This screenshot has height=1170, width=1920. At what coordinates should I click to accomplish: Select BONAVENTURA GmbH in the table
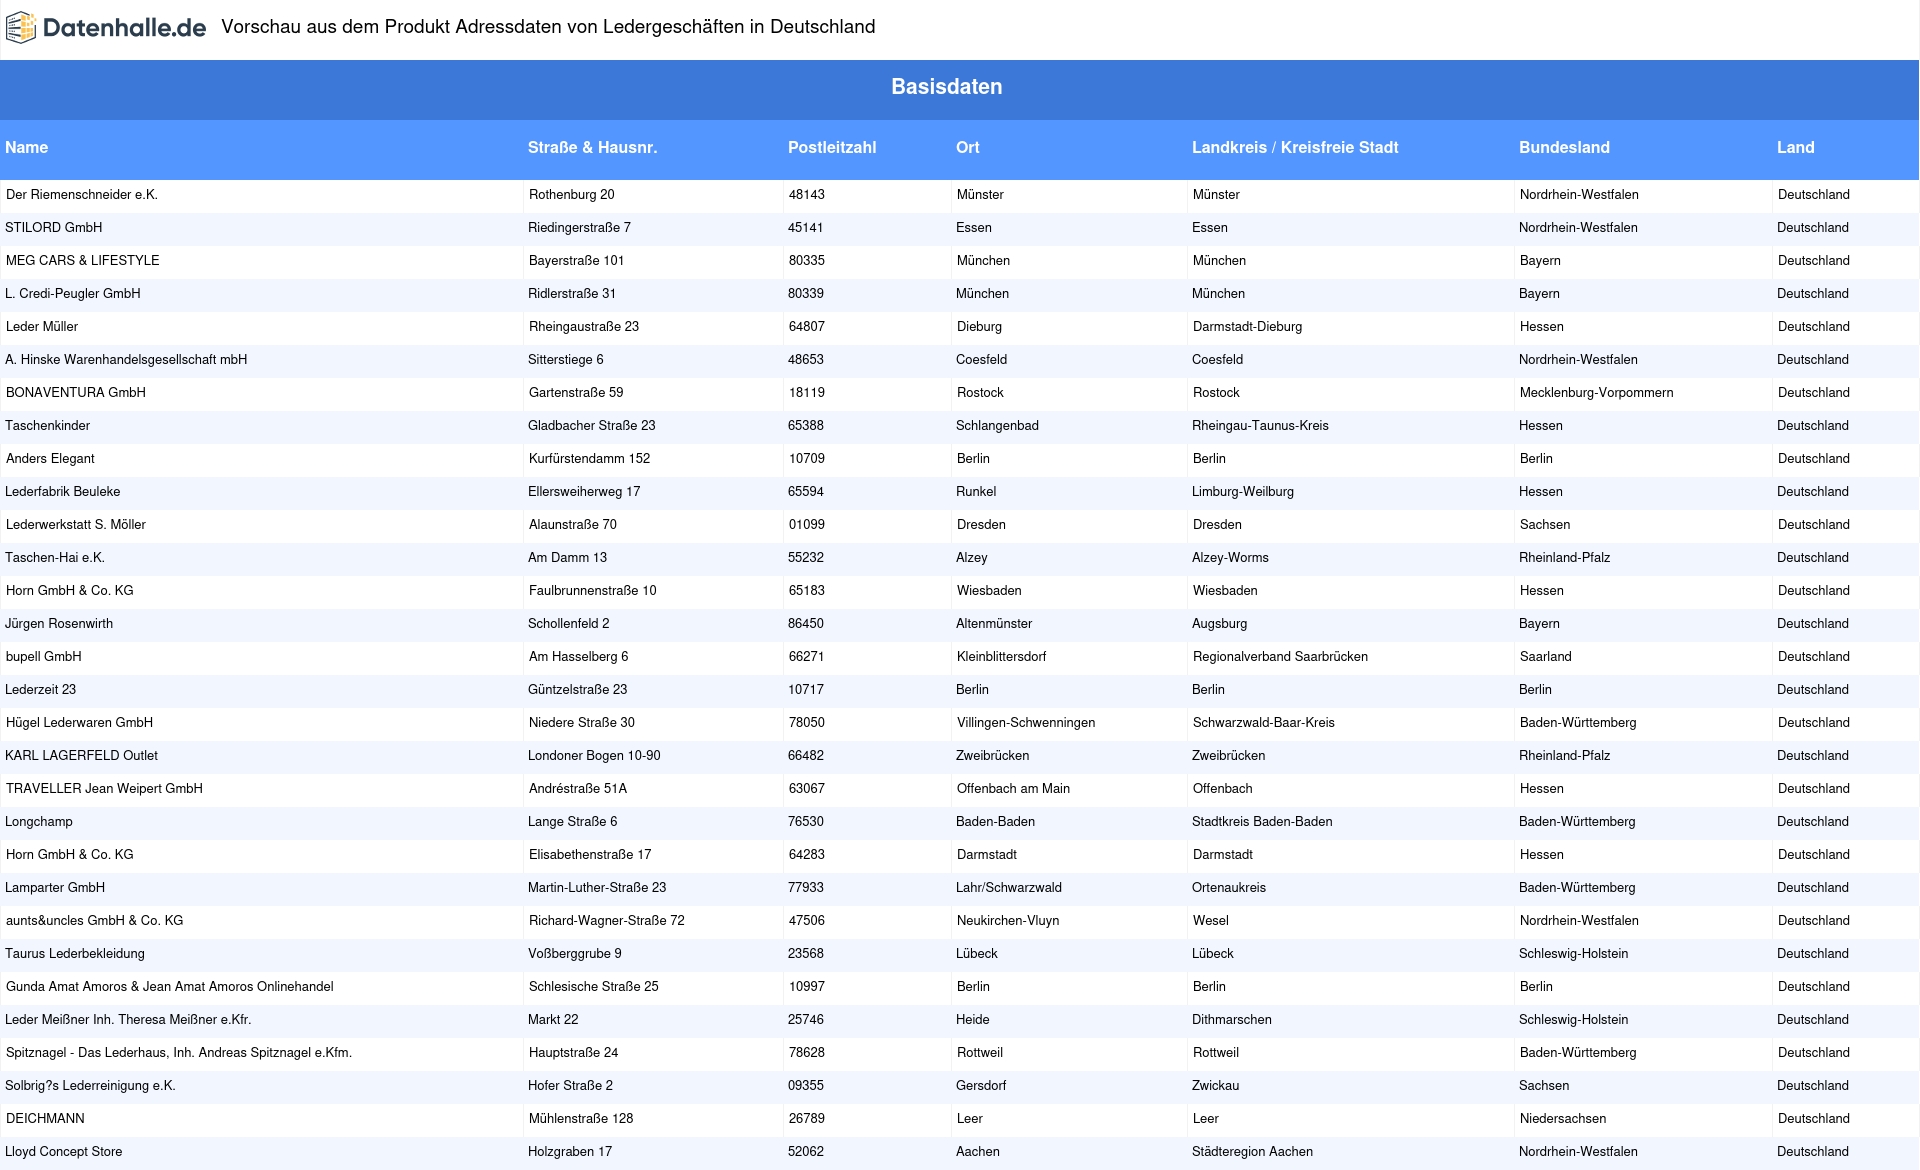[76, 392]
